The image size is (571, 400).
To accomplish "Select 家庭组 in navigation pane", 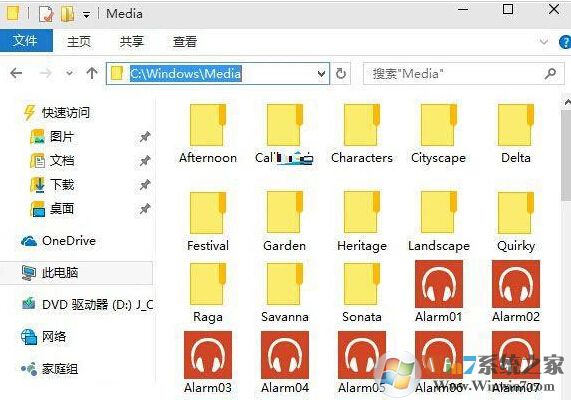I will click(x=50, y=369).
